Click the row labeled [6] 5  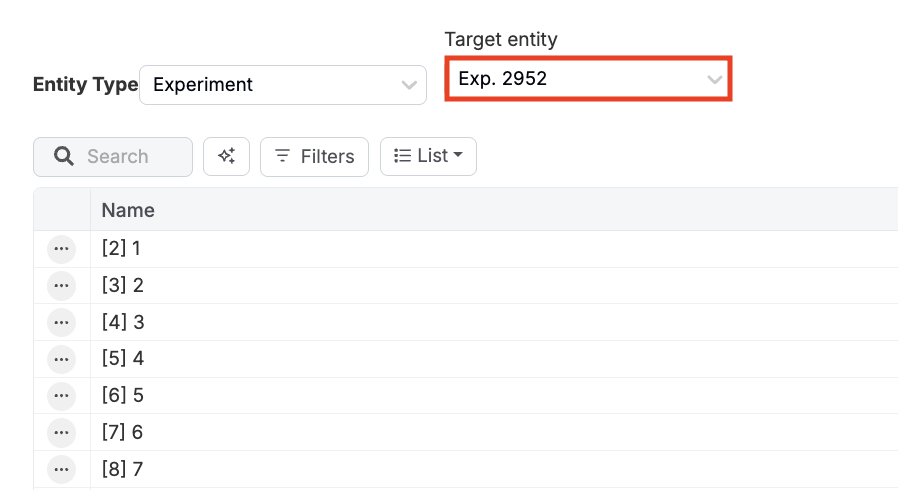(123, 395)
